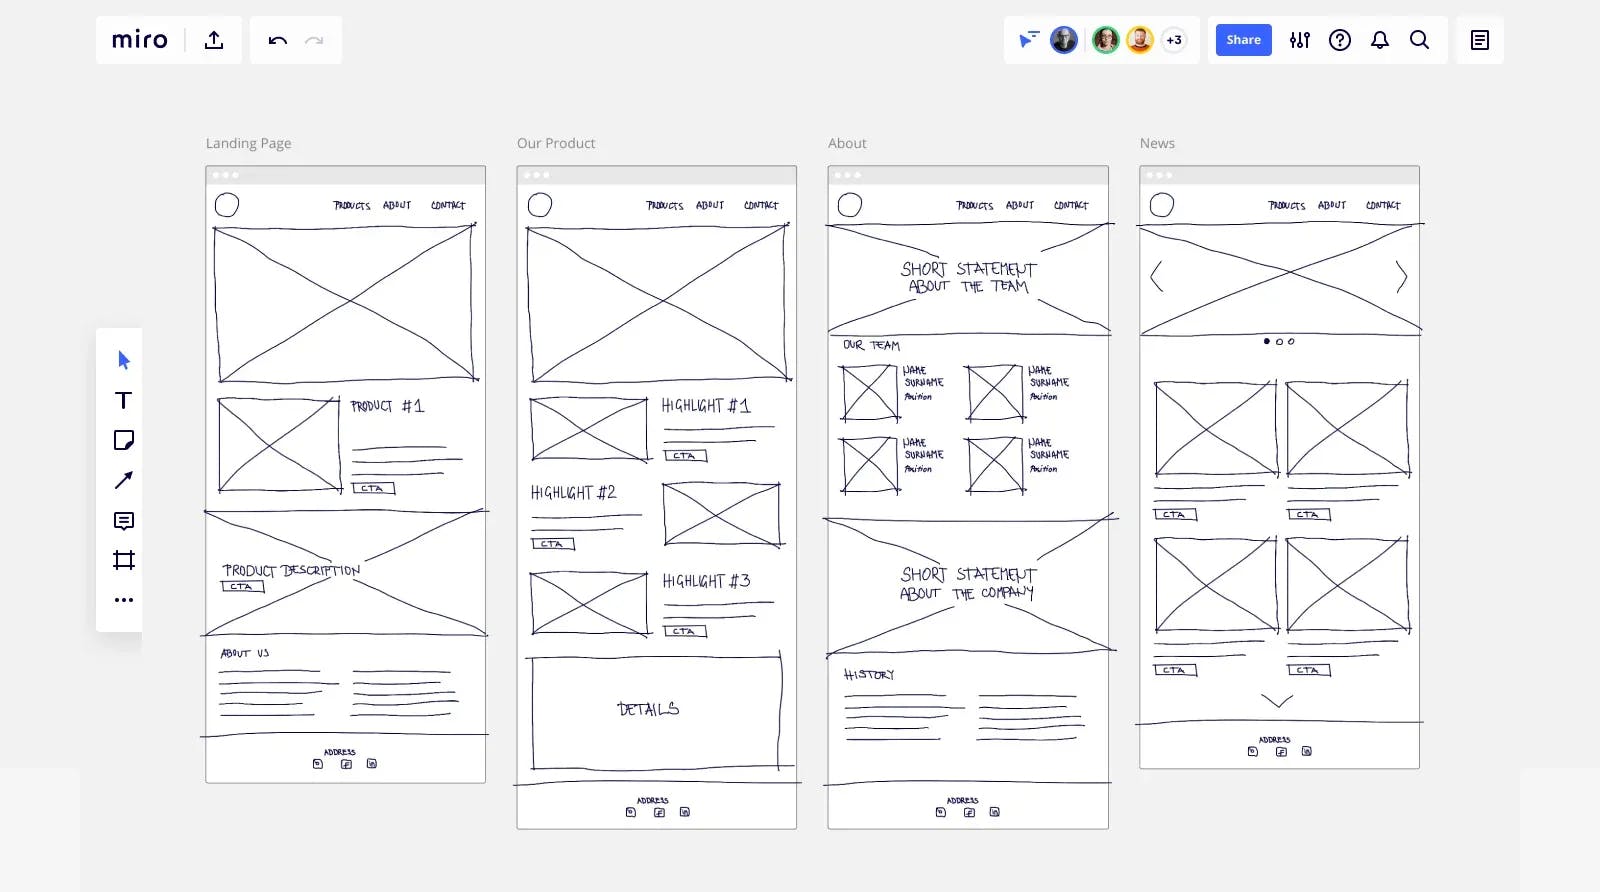
Task: Click SHORT STATEMENT ABOUT THE TEAM text
Action: 968,277
